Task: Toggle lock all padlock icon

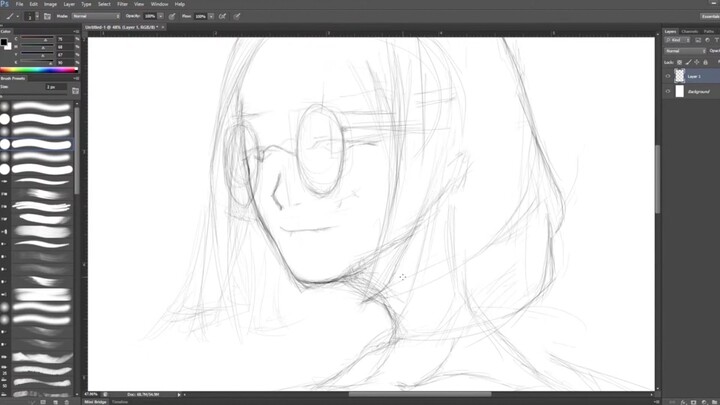Action: tap(706, 62)
